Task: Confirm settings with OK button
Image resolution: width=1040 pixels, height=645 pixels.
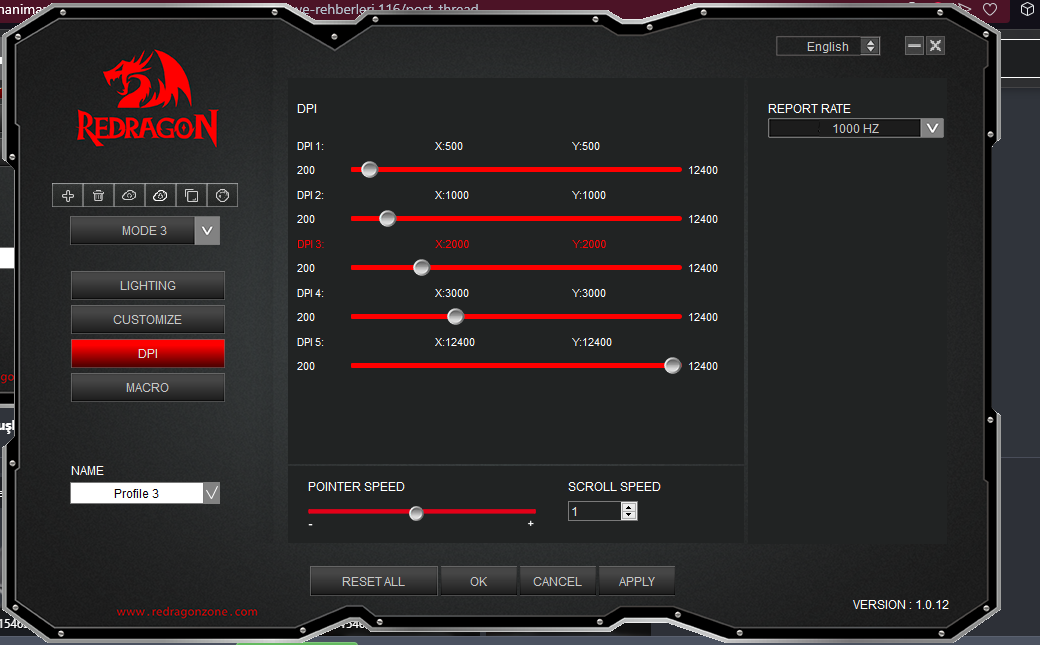Action: [x=478, y=581]
